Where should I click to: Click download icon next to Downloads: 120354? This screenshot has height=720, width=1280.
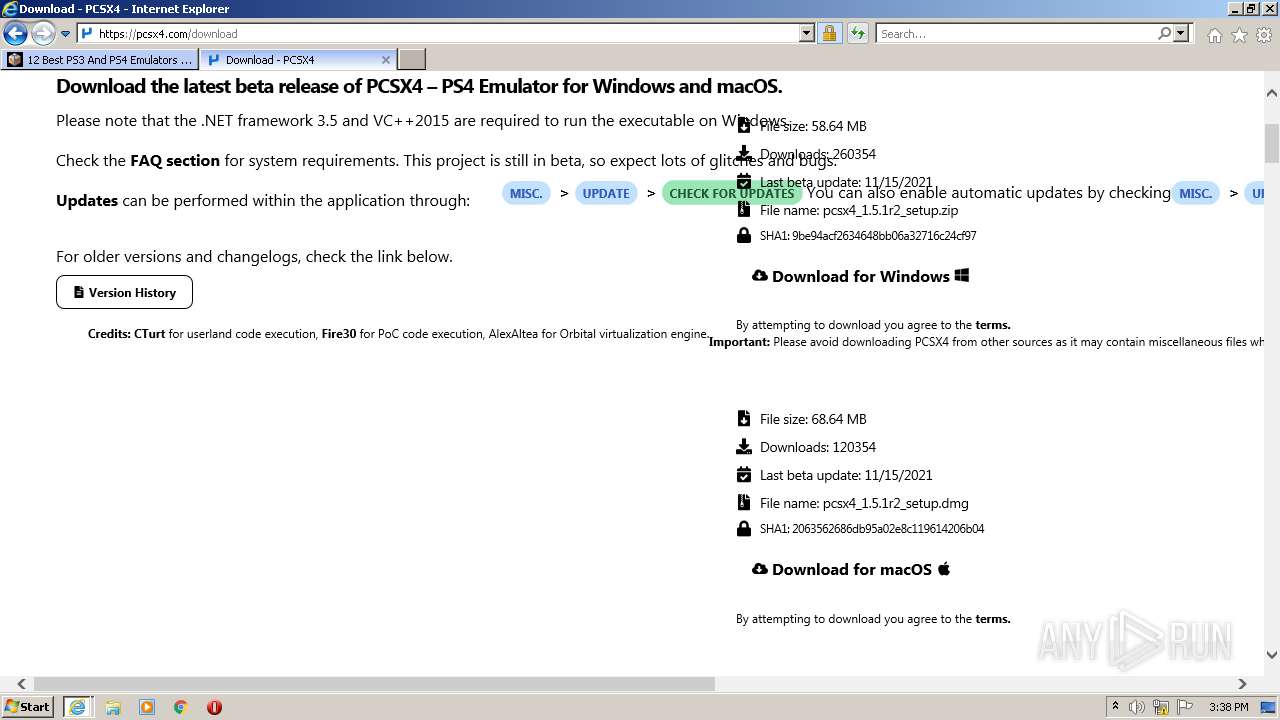(x=743, y=446)
